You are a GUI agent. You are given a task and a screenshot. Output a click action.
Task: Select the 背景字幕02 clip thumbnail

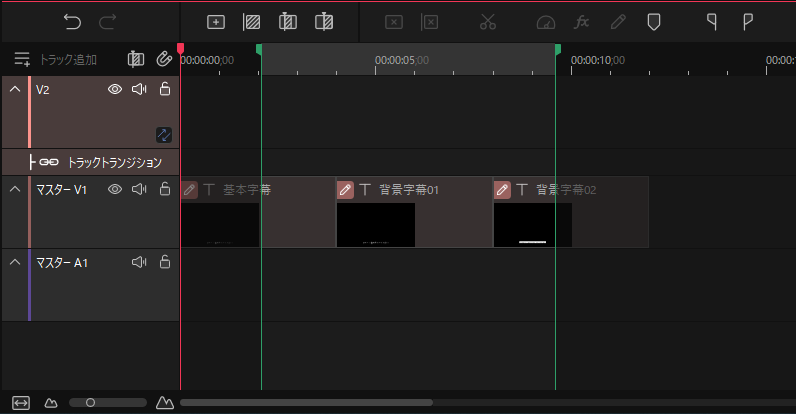(532, 224)
